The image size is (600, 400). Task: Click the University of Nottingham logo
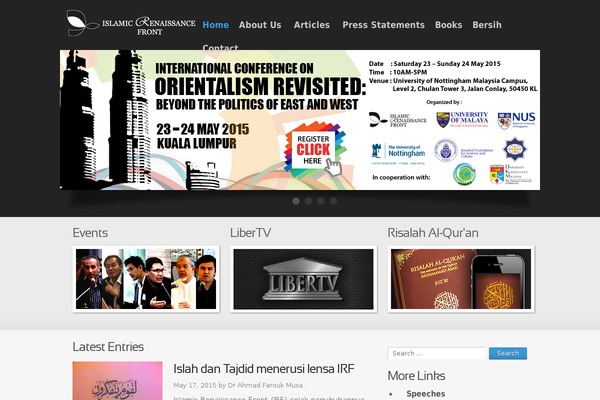coord(398,153)
